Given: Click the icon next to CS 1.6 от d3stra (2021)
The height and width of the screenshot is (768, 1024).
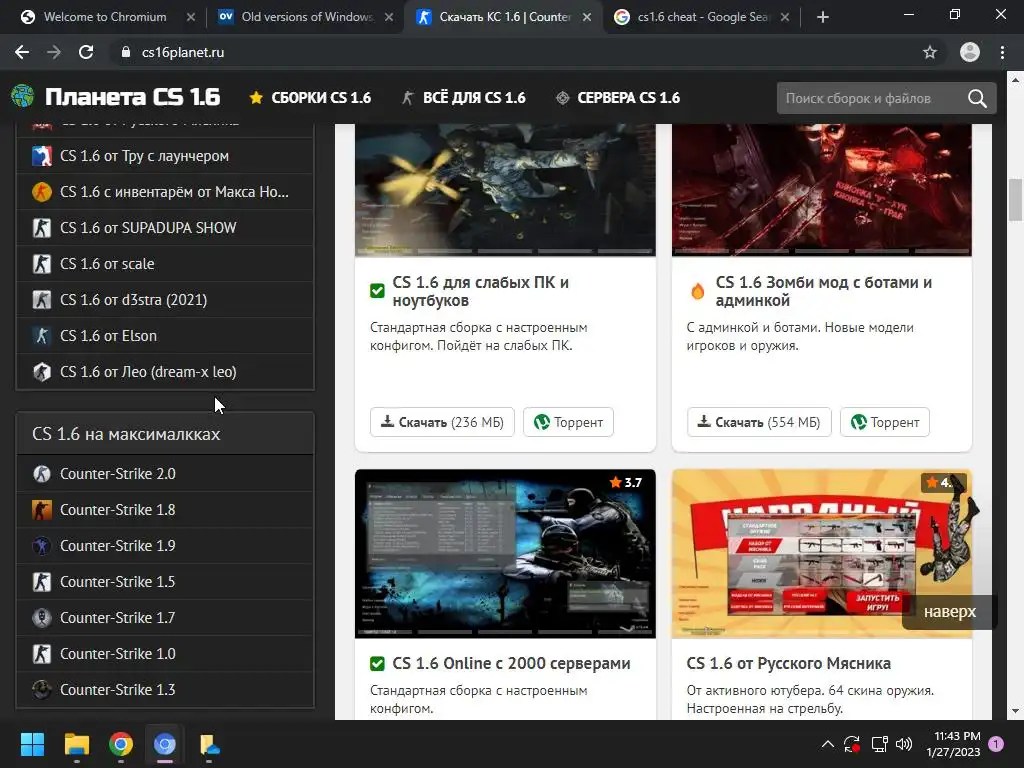Looking at the screenshot, I should 42,300.
